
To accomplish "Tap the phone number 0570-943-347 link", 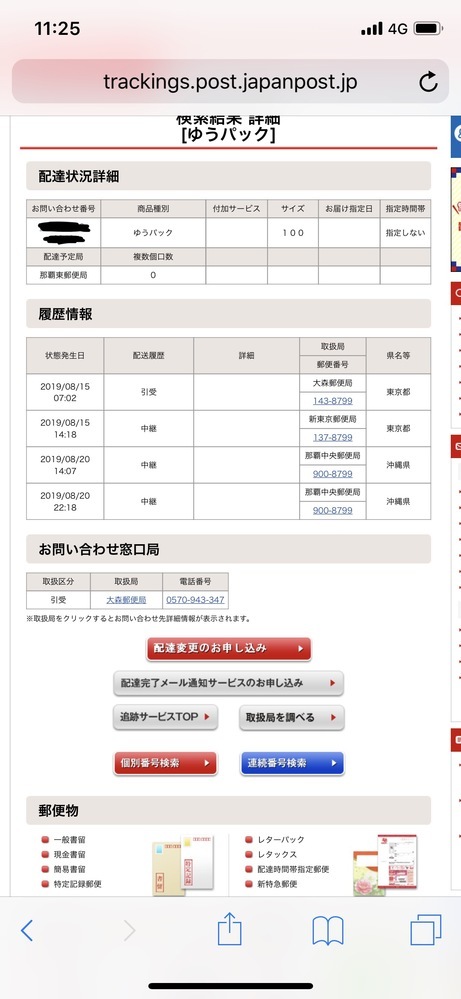I will (195, 600).
